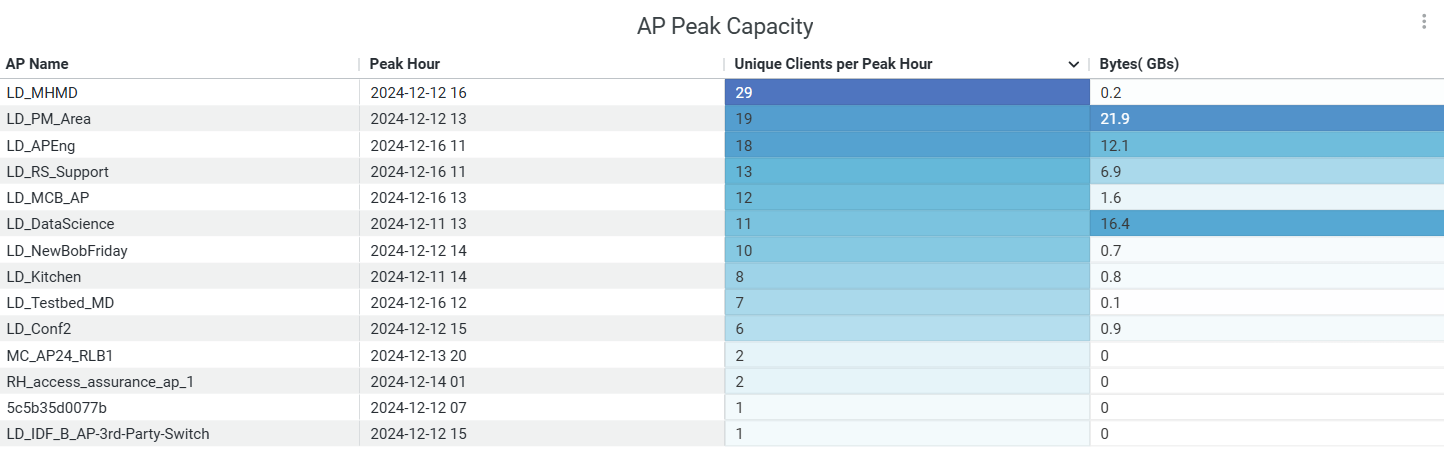Open the three-dot tile options menu

tap(1424, 22)
